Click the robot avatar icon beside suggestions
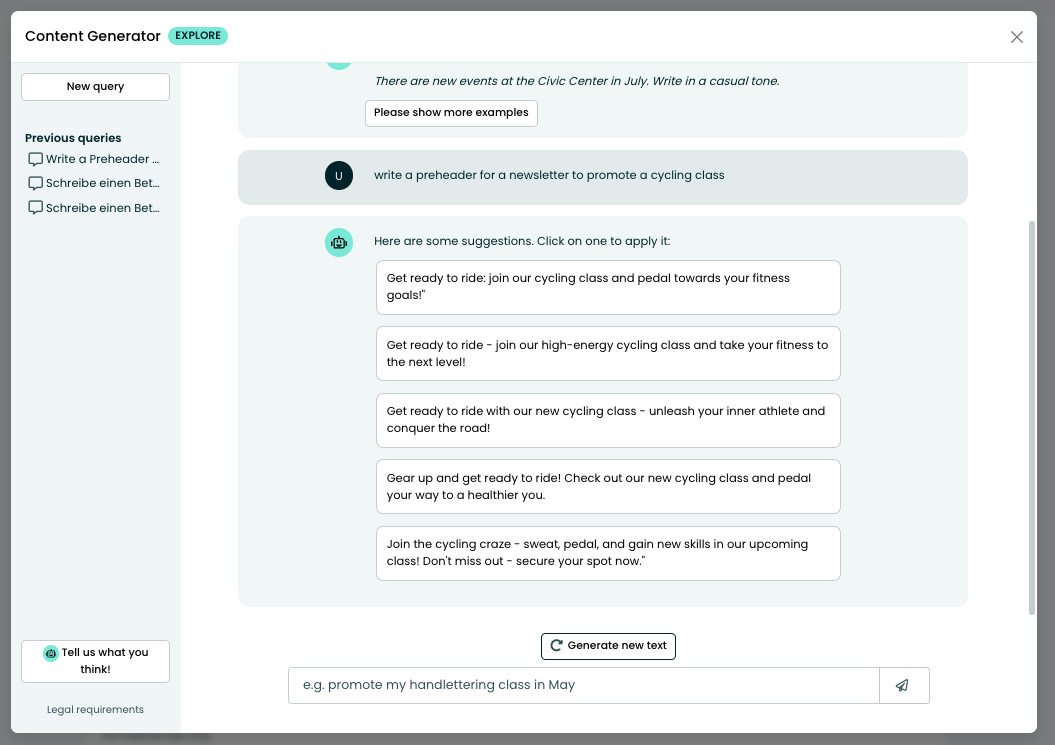This screenshot has width=1055, height=745. pyautogui.click(x=339, y=242)
